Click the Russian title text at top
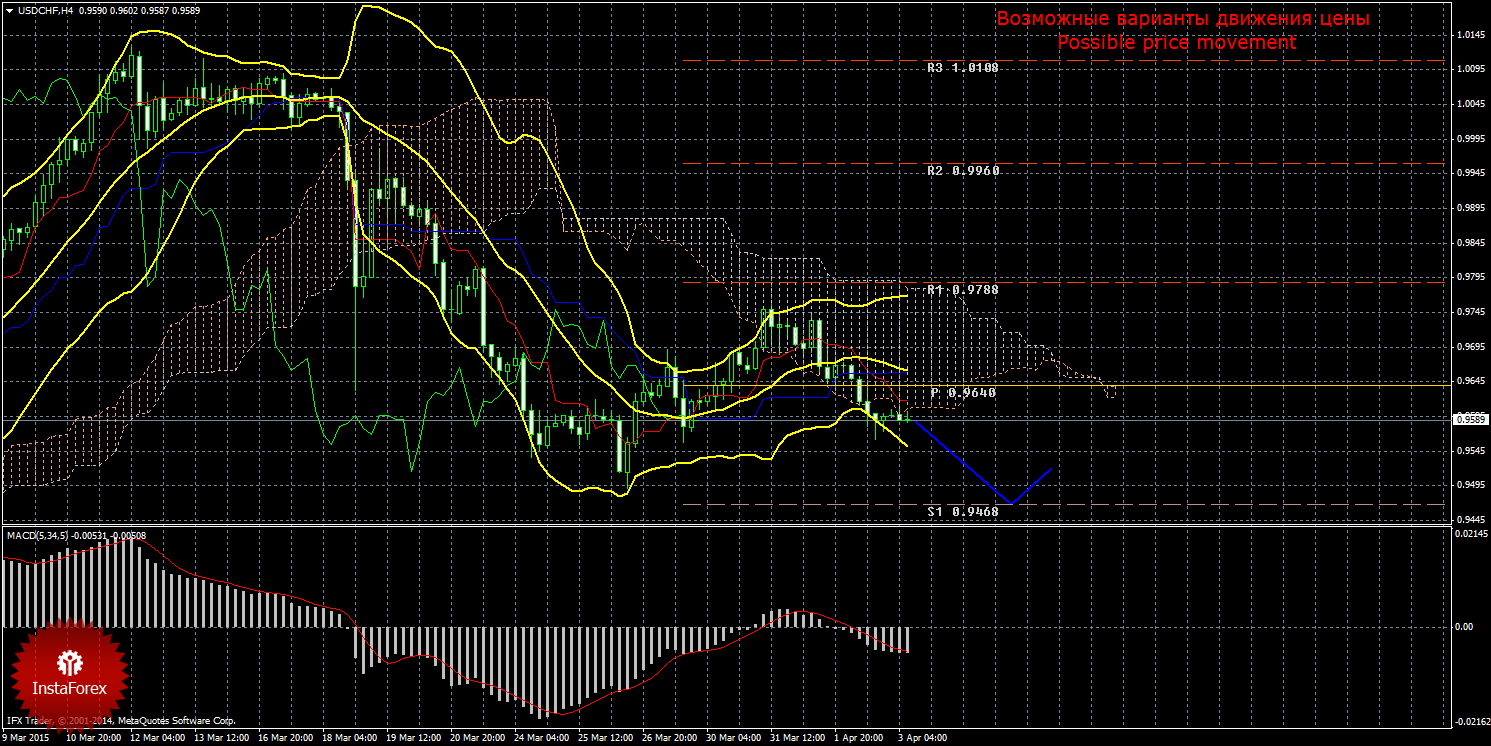 [1182, 19]
